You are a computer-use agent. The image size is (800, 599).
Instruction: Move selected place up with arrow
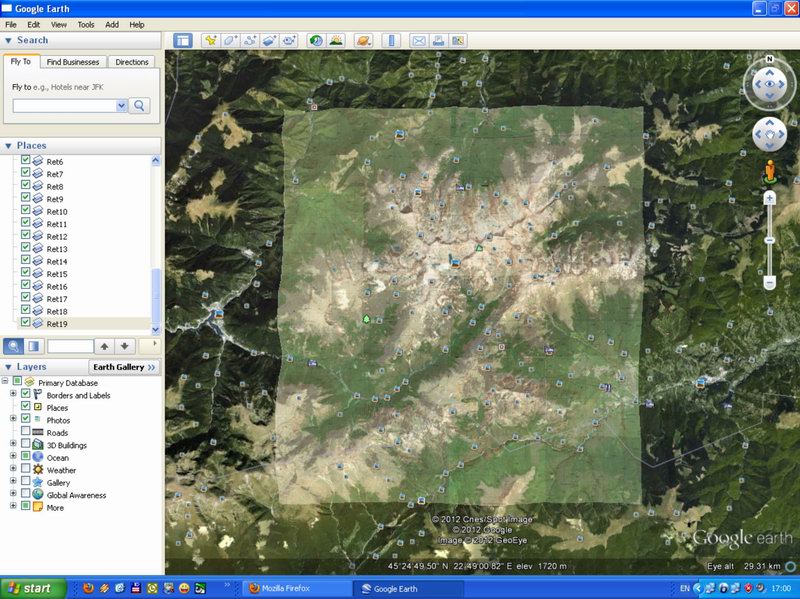[x=104, y=346]
